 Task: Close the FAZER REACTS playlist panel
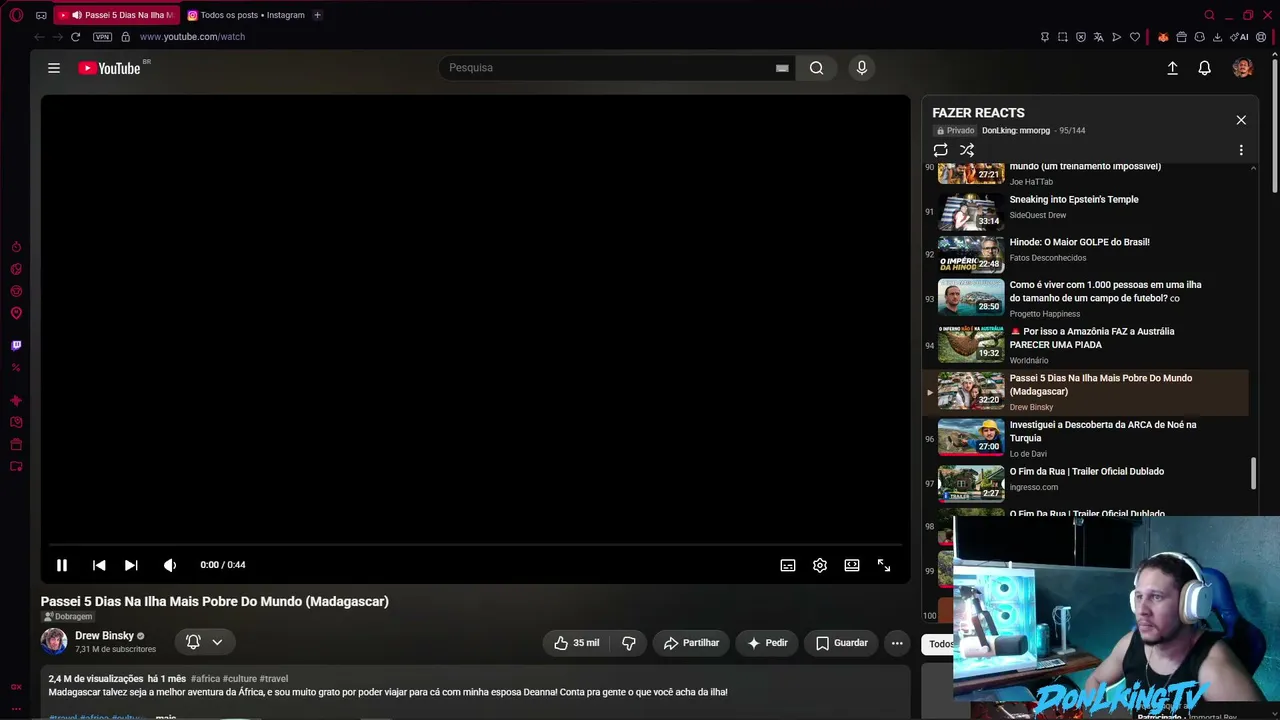[1241, 120]
